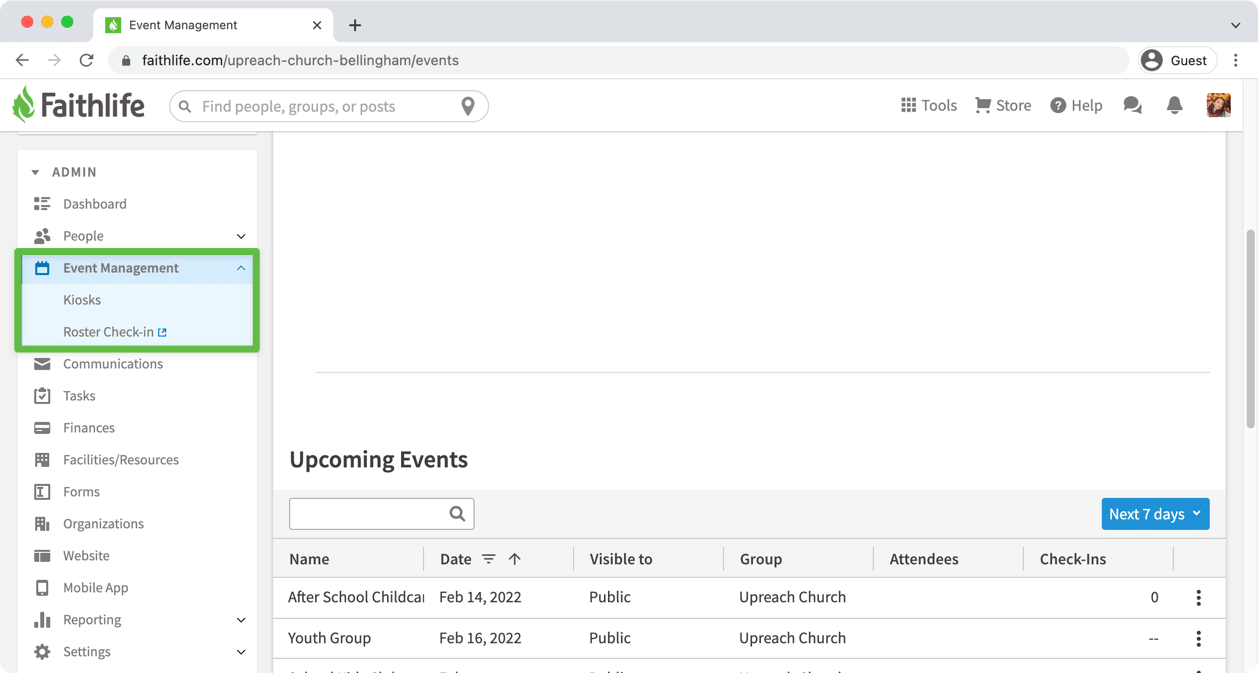Open a new browser tab

355,25
